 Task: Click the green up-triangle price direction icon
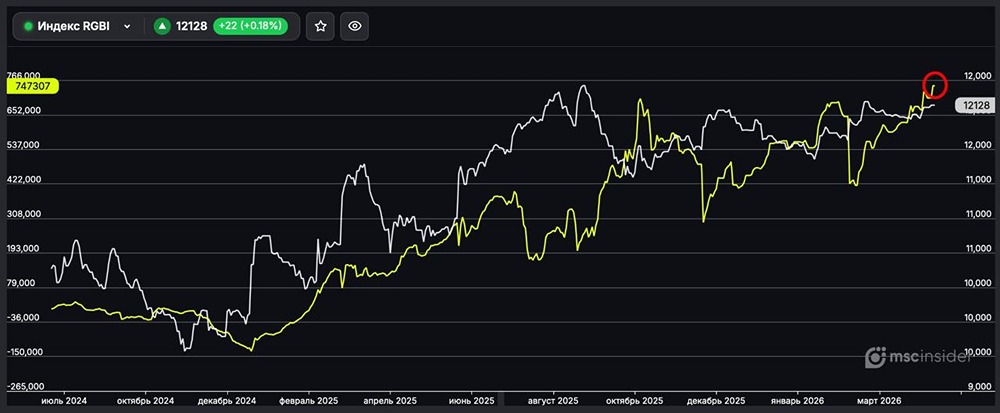pos(162,27)
